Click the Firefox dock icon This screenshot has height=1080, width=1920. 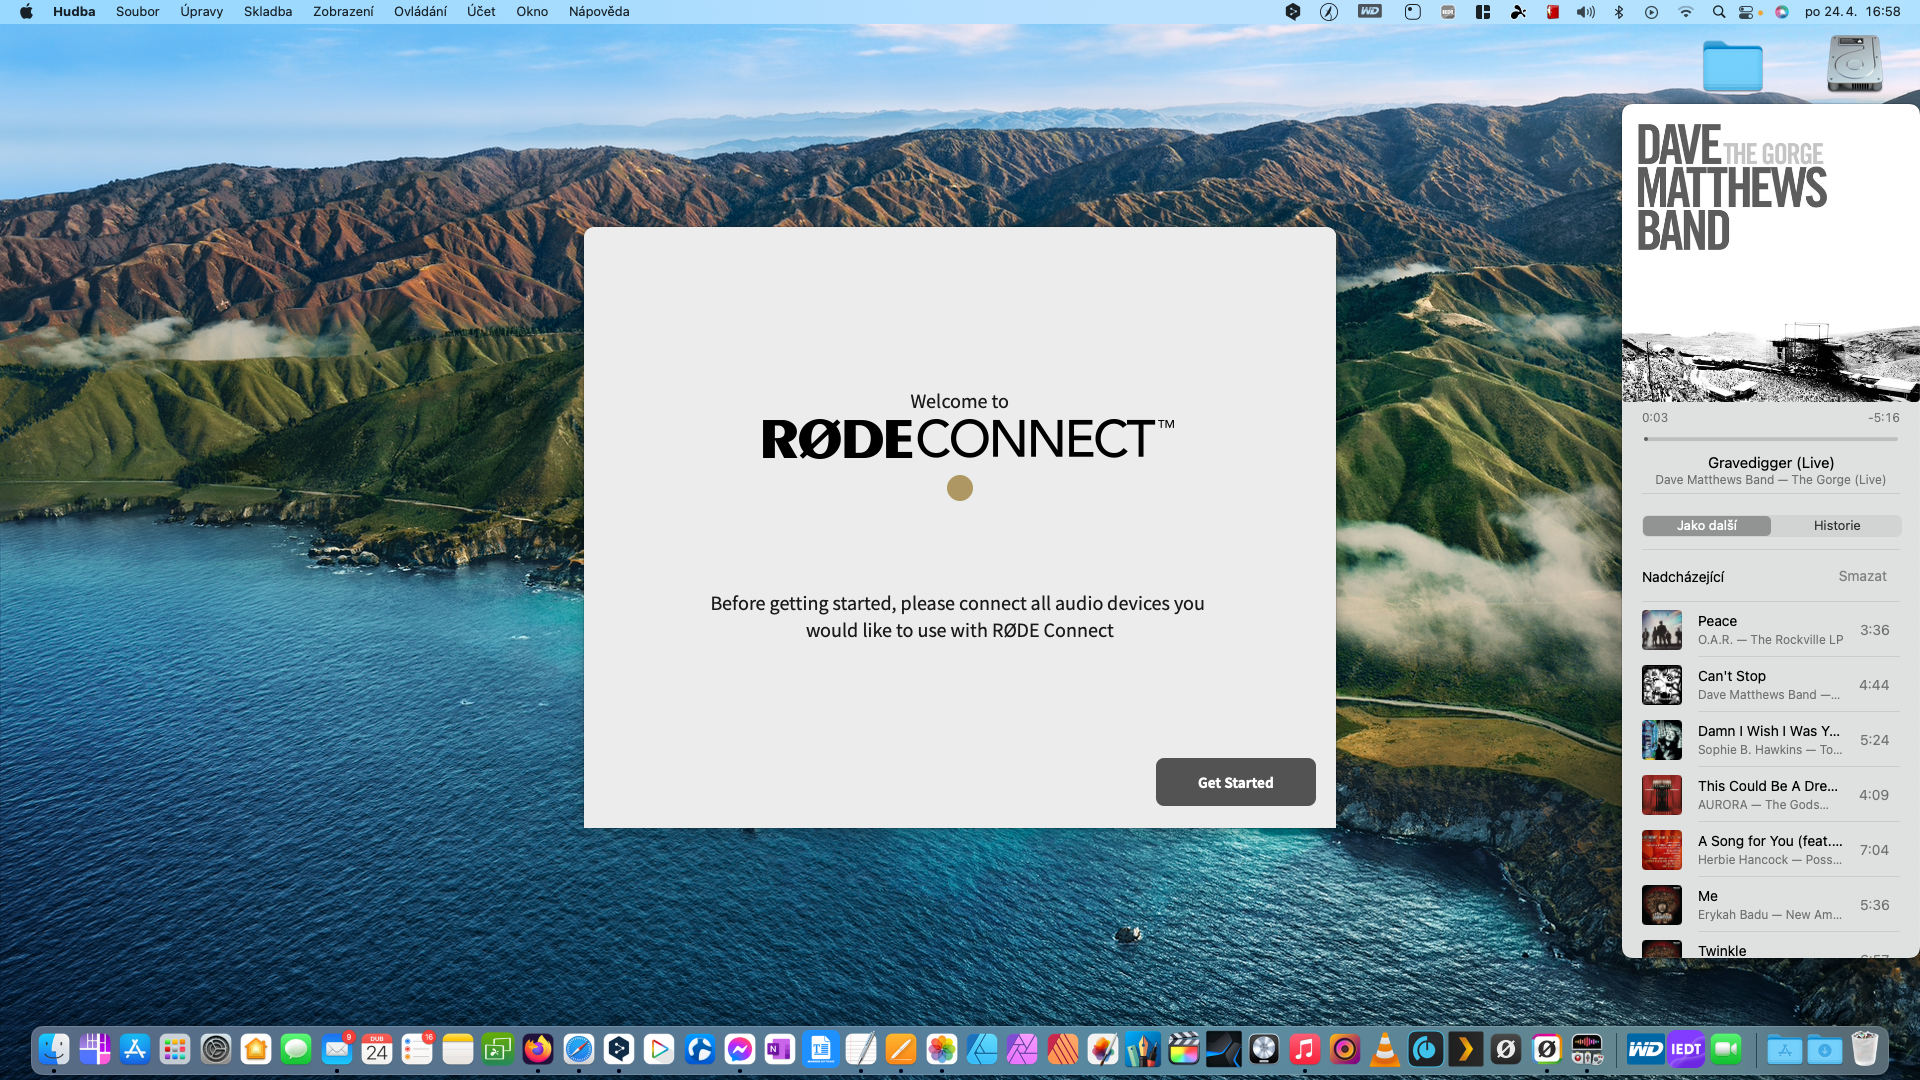tap(538, 1049)
